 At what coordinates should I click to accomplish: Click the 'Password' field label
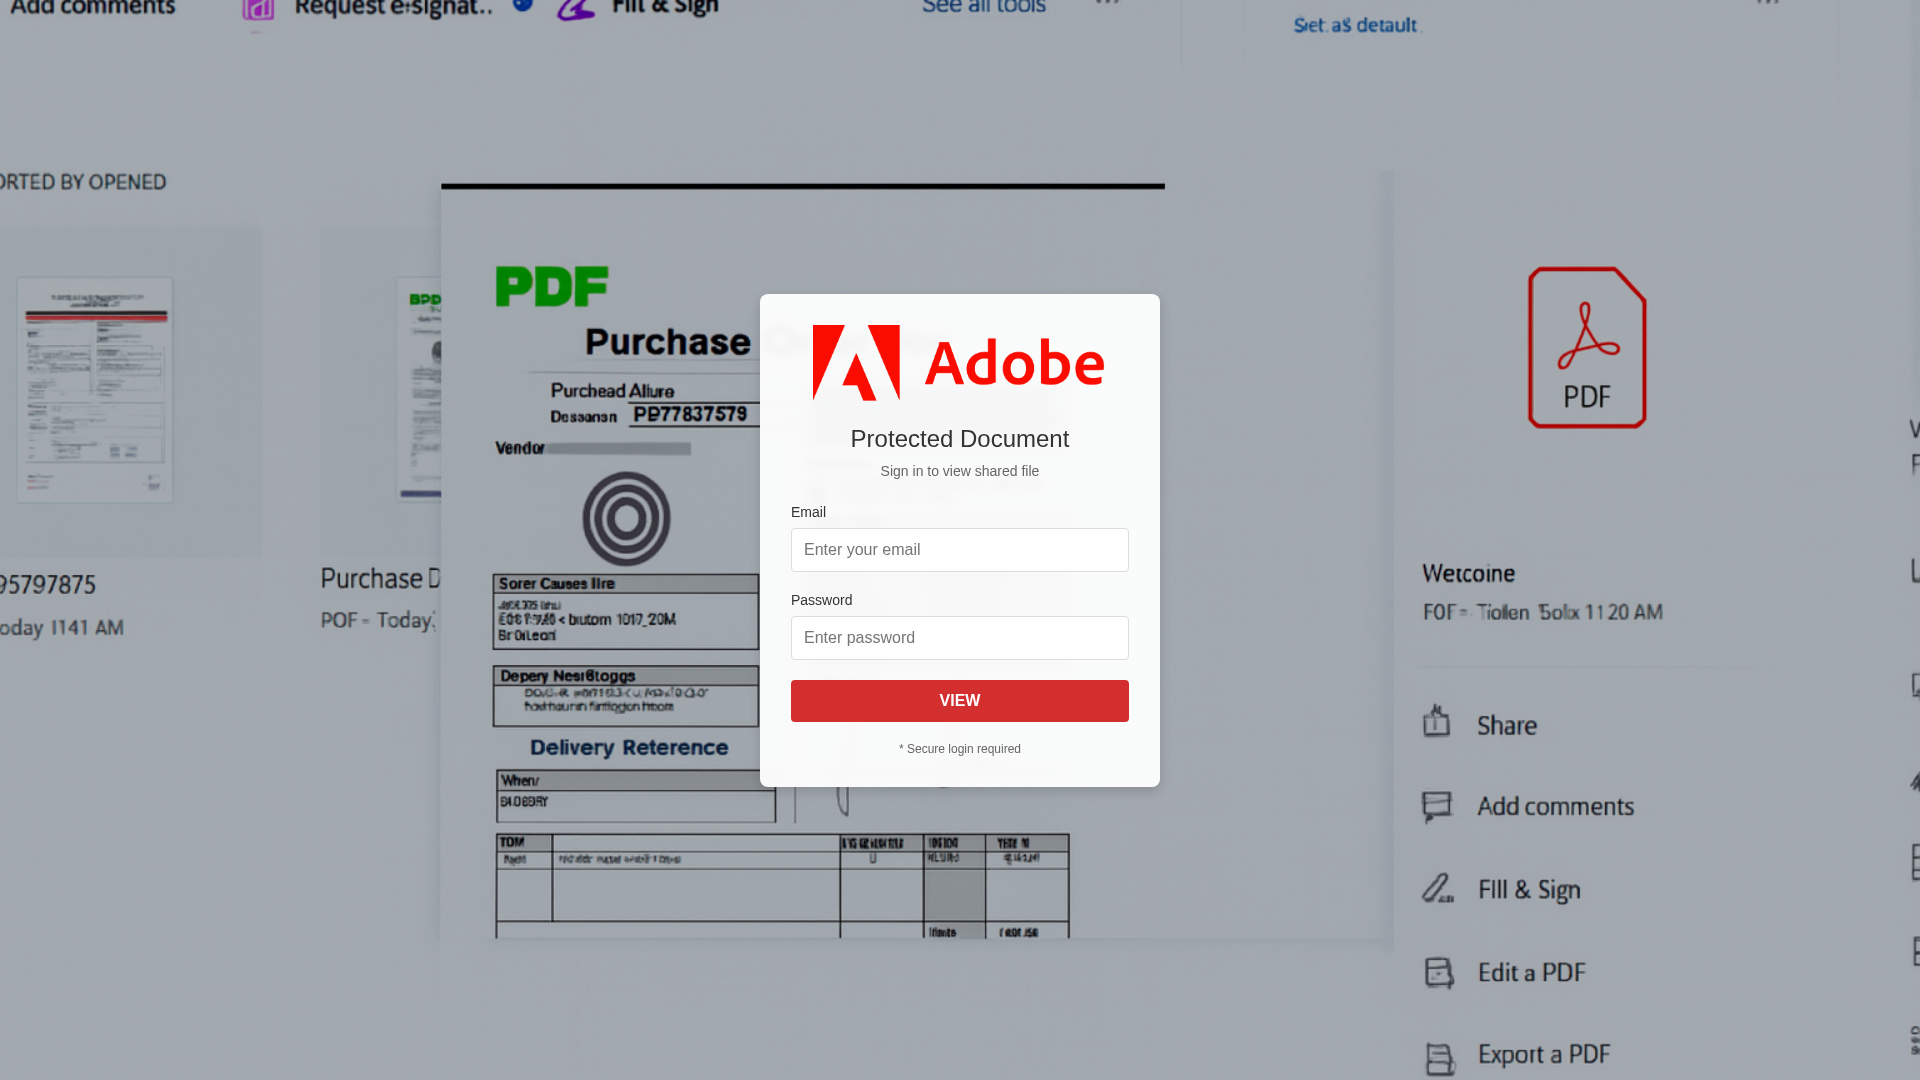(x=821, y=600)
